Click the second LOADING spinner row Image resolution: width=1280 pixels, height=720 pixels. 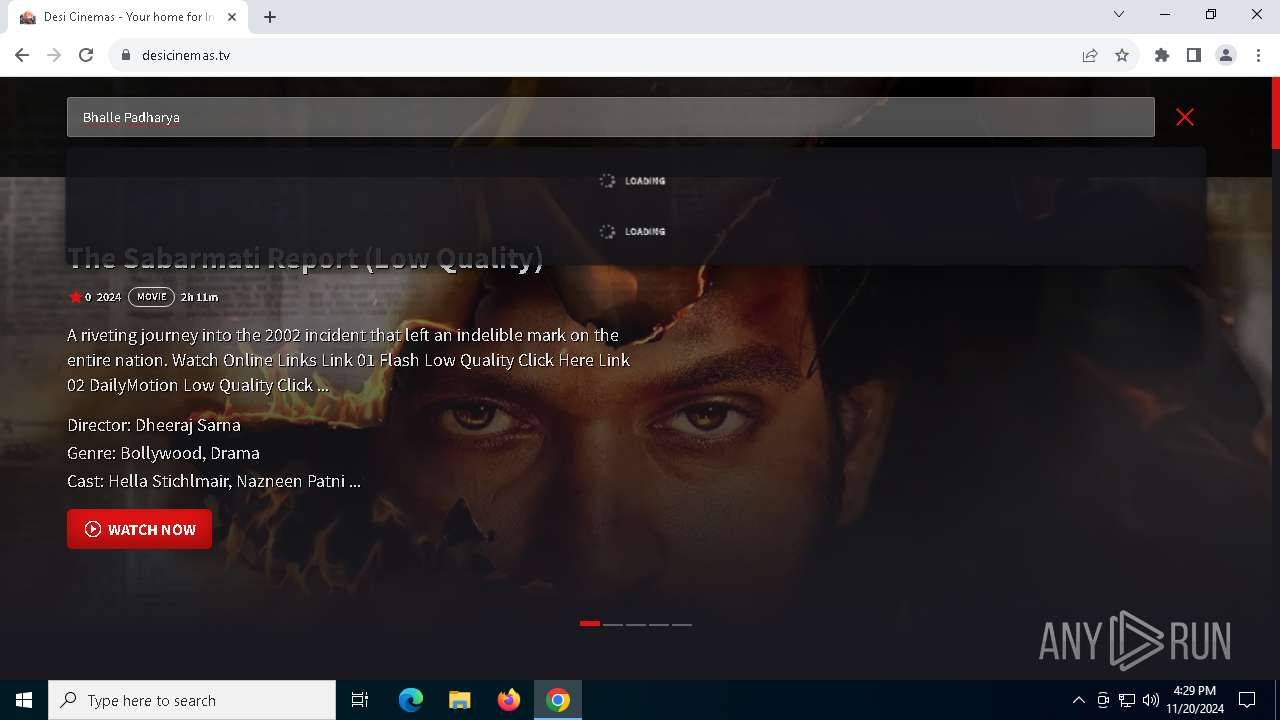click(x=632, y=231)
